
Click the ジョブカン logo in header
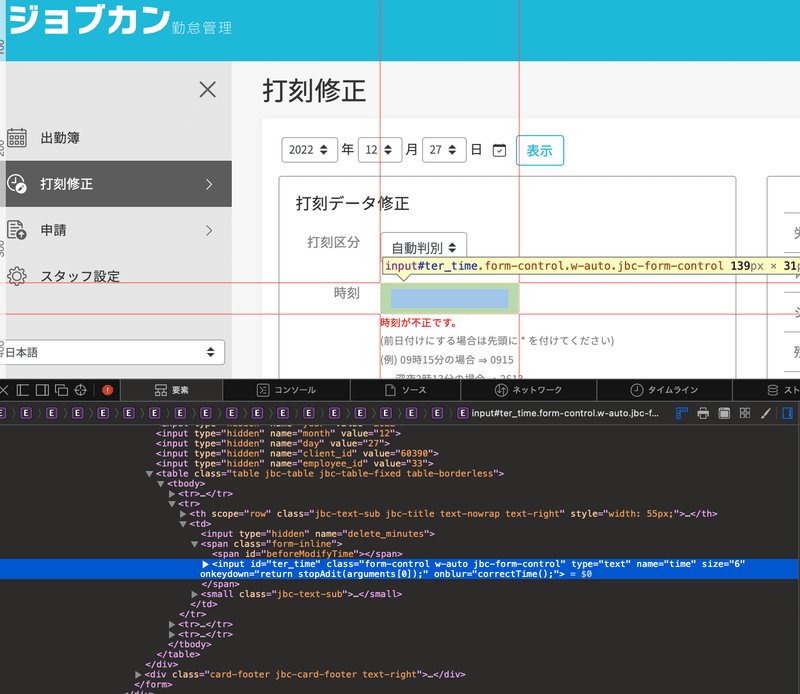point(120,20)
